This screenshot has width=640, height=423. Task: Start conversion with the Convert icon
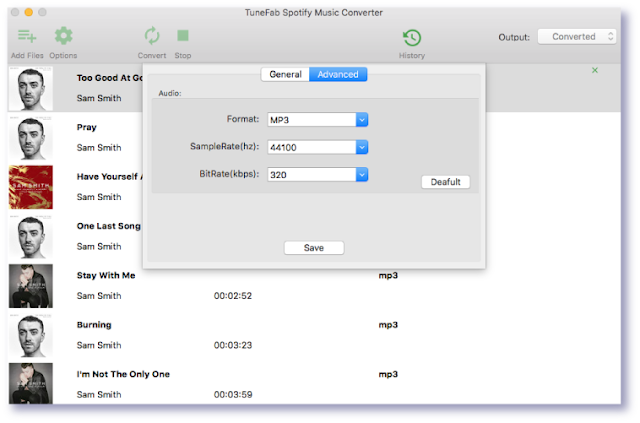[152, 36]
